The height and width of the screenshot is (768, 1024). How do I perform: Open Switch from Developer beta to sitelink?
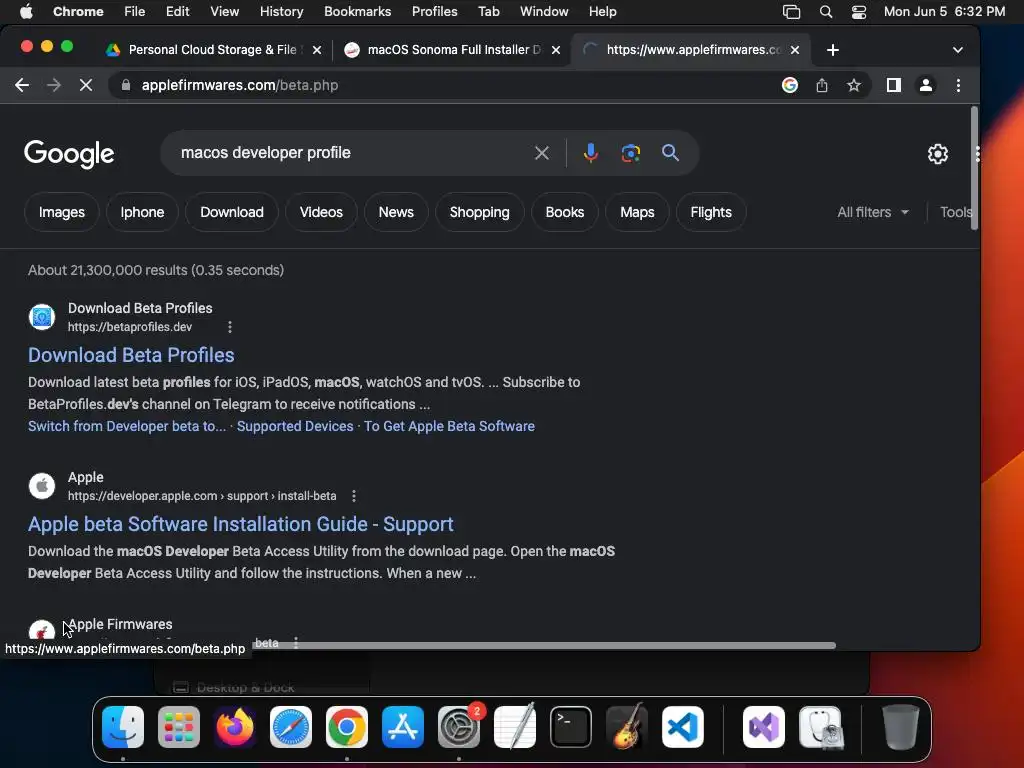tap(127, 426)
